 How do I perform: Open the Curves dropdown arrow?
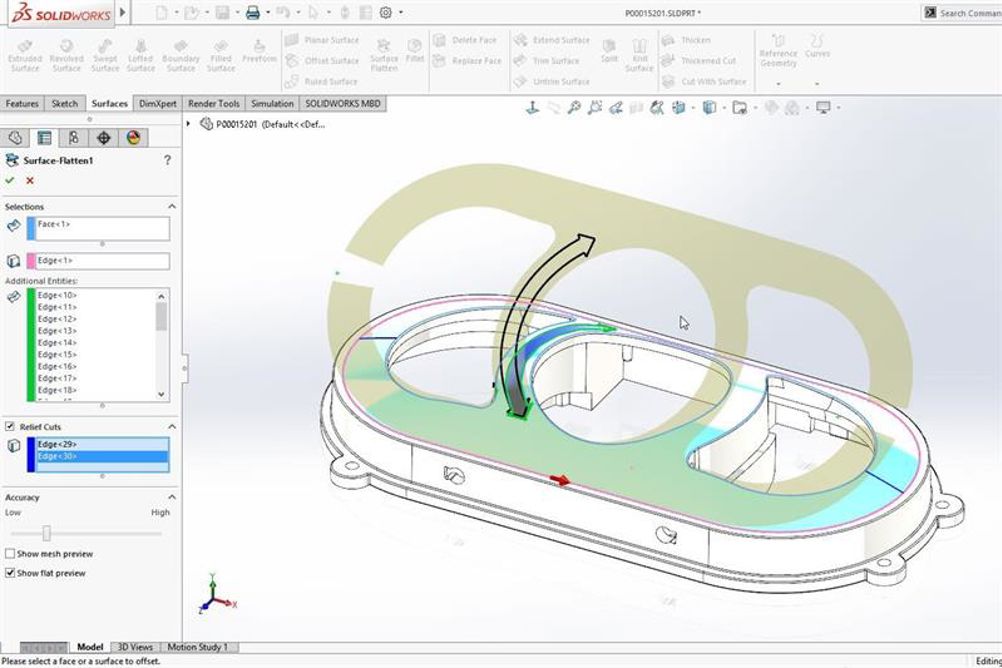(x=817, y=83)
